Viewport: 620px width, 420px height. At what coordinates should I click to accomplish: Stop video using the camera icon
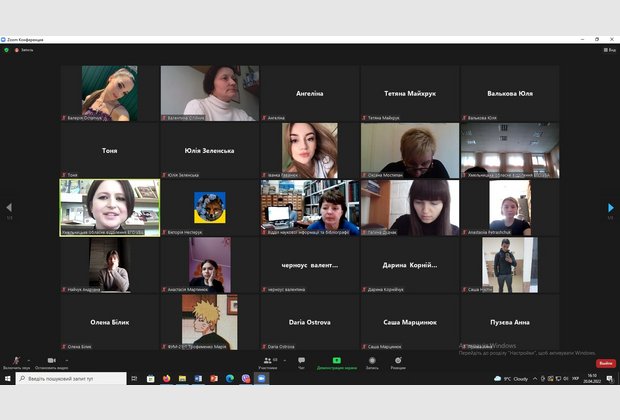51,362
